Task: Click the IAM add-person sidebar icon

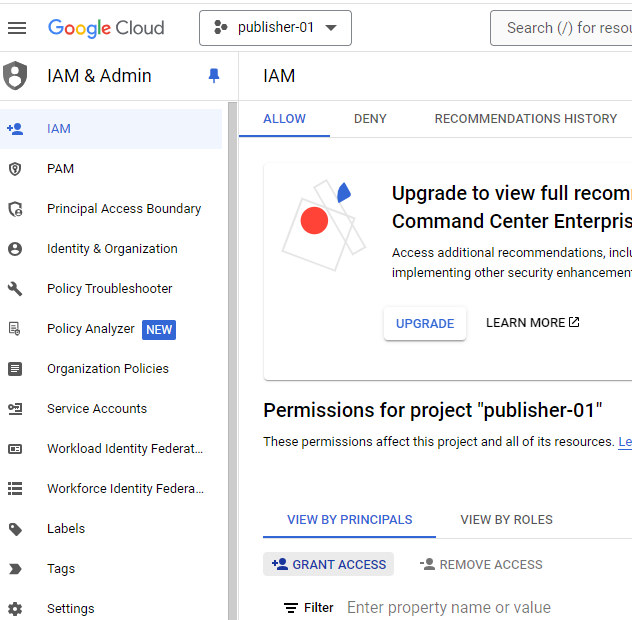Action: pyautogui.click(x=15, y=129)
